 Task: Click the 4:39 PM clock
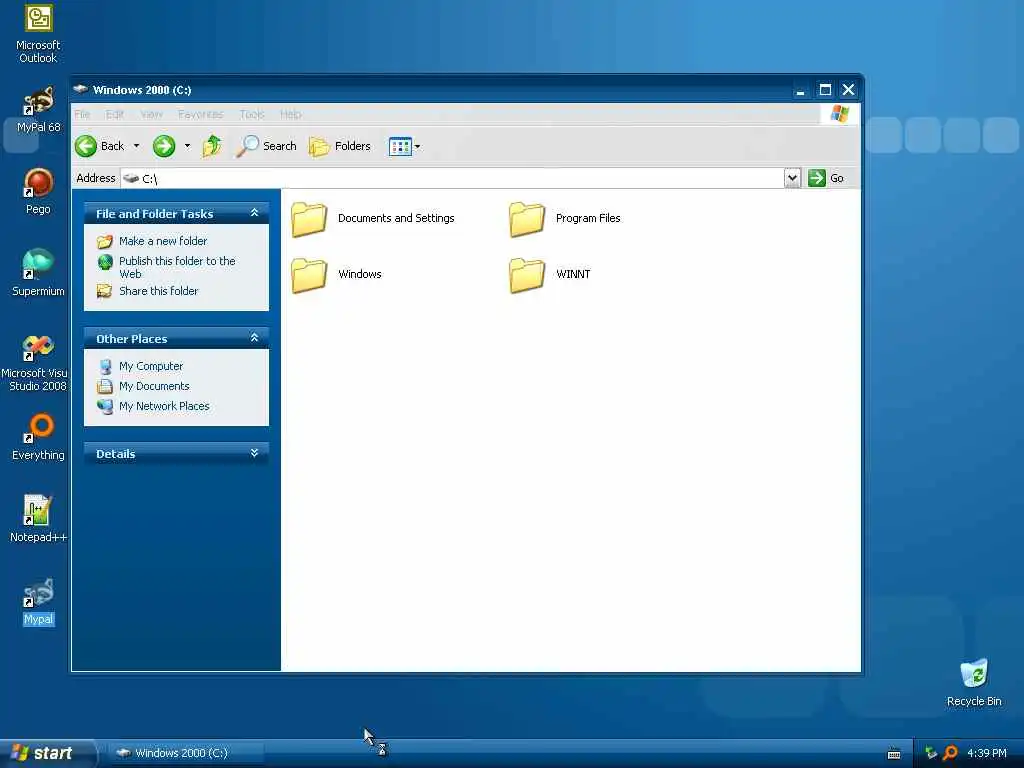pyautogui.click(x=987, y=753)
